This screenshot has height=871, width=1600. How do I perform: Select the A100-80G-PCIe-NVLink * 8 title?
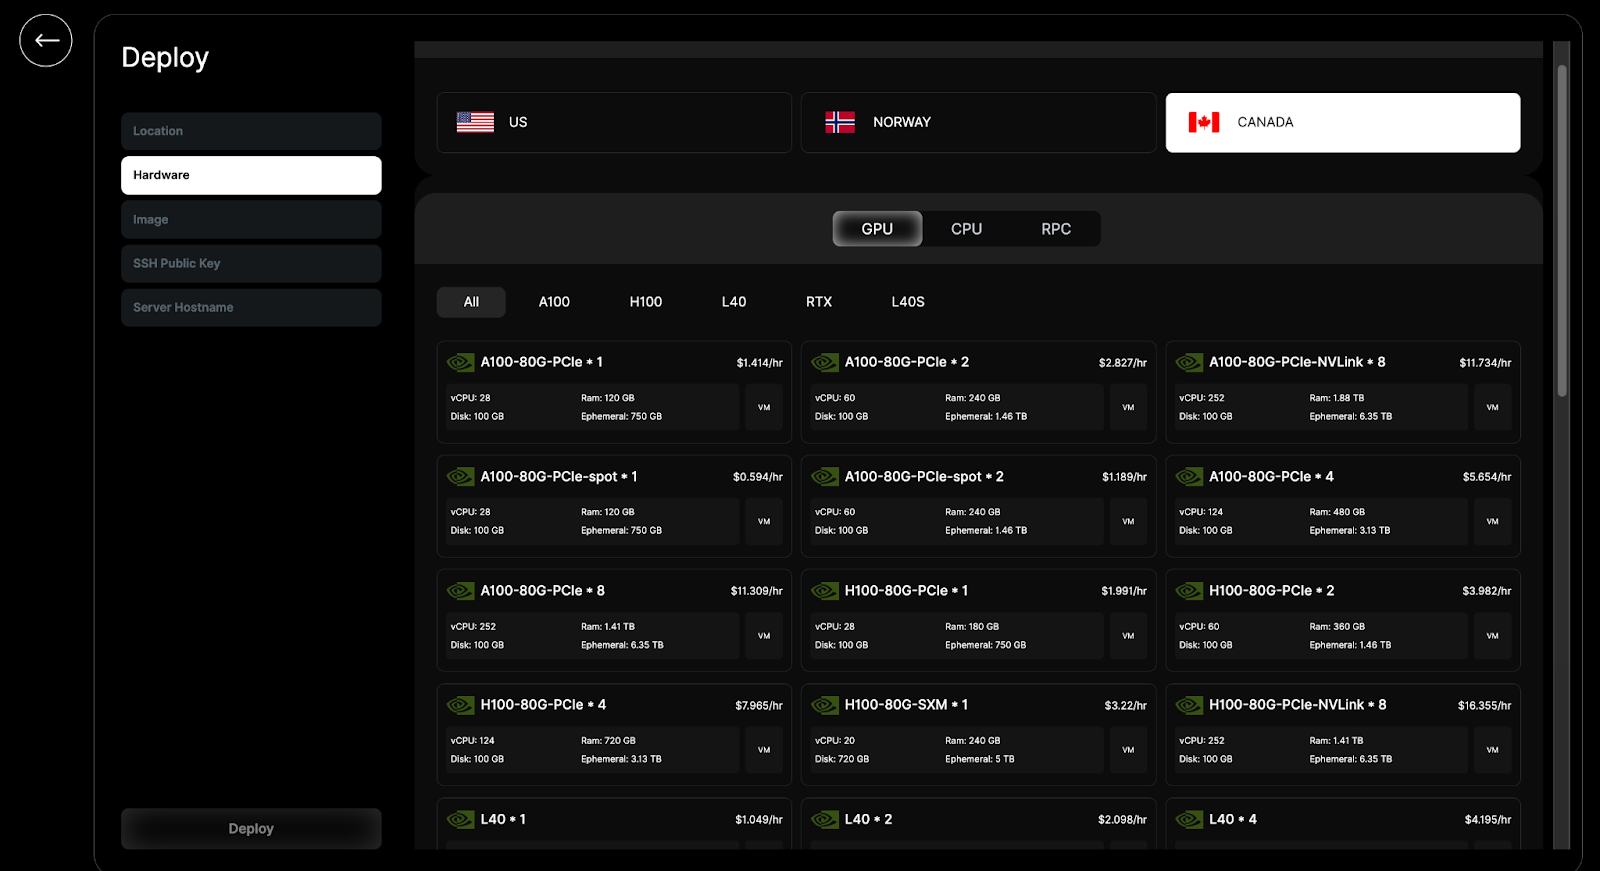[1297, 362]
